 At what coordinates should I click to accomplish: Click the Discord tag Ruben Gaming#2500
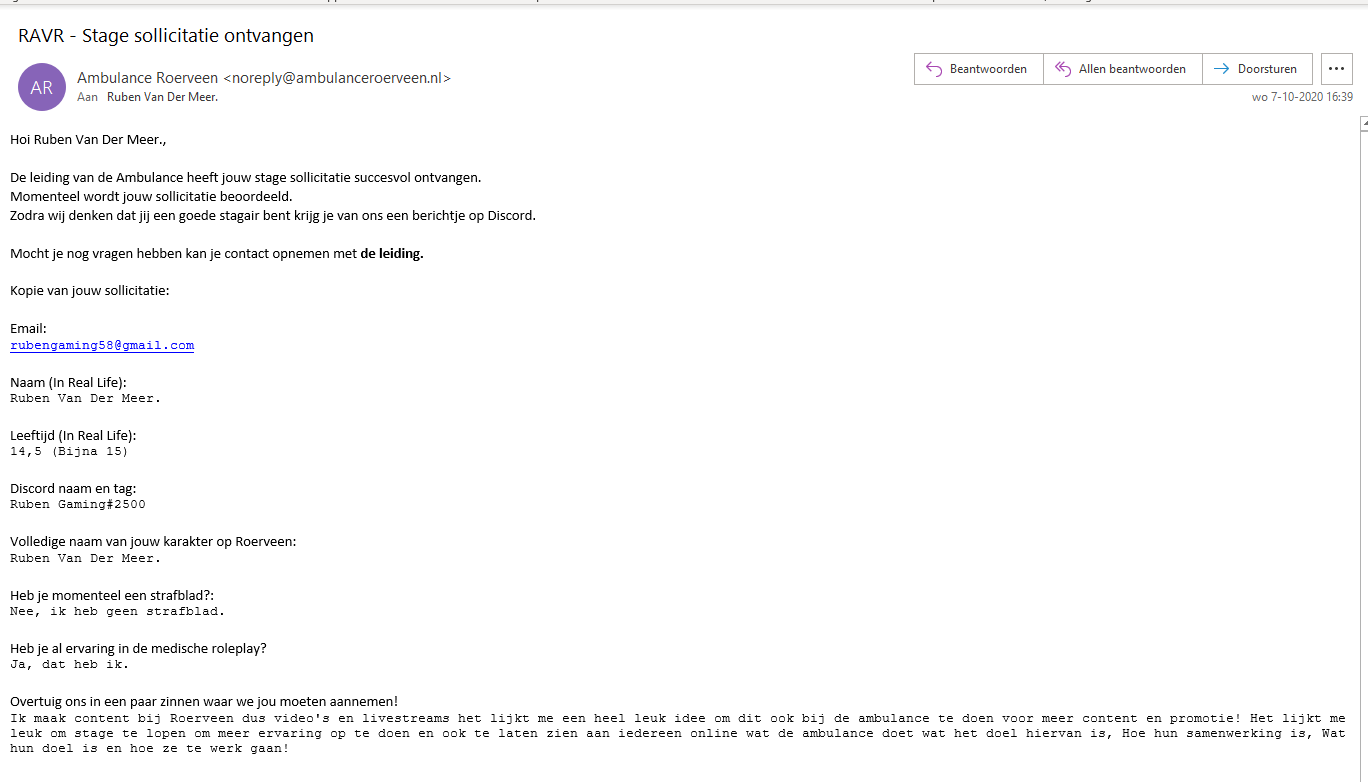coord(78,504)
